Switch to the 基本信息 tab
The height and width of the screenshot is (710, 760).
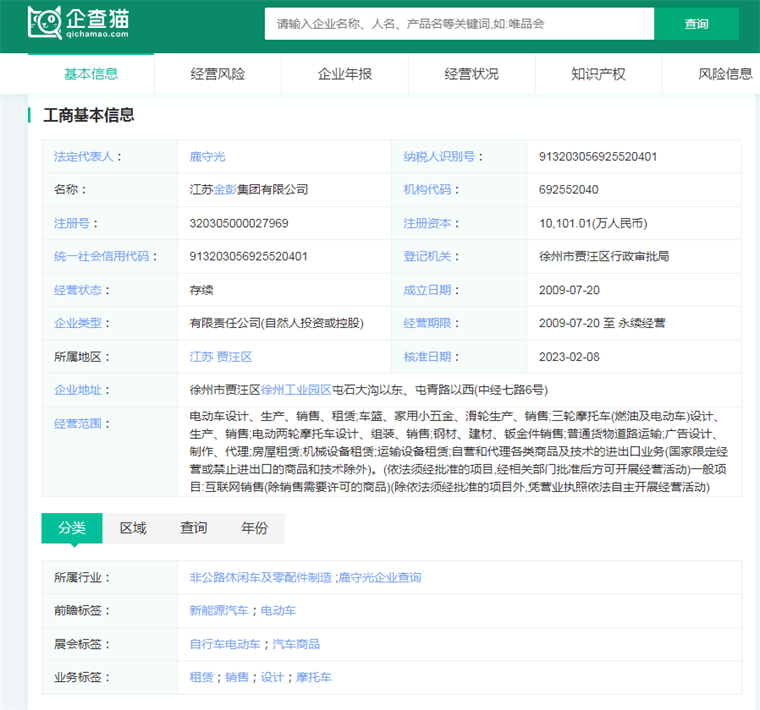tap(91, 74)
